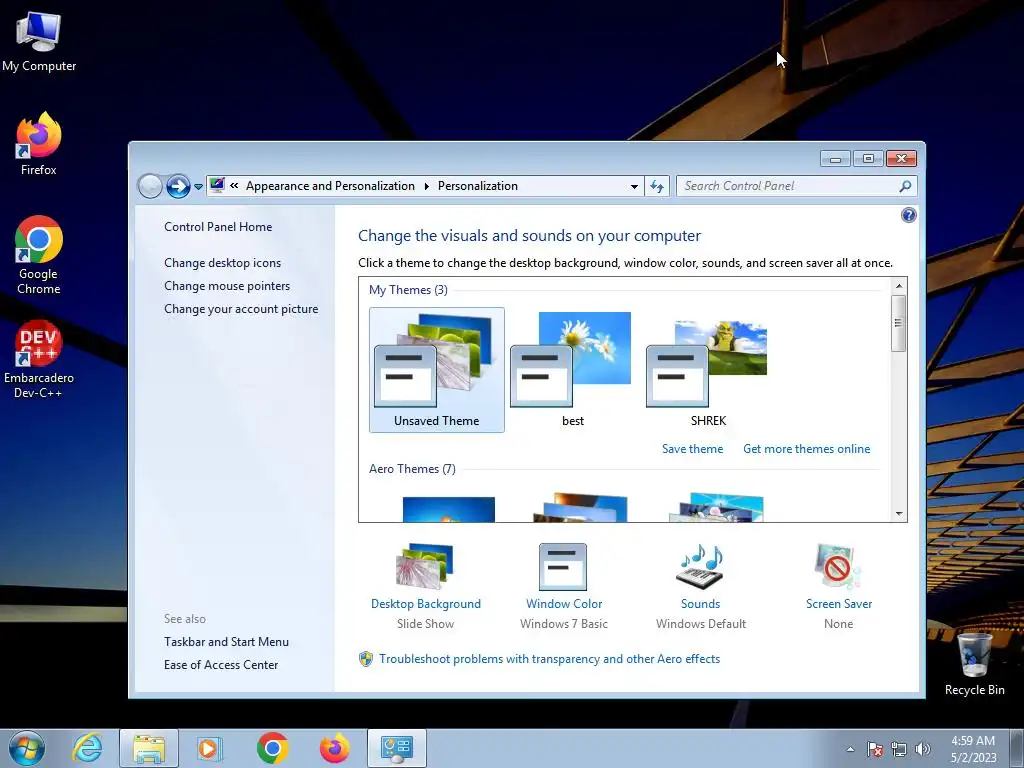The width and height of the screenshot is (1024, 768).
Task: Click Change your account picture link
Action: coord(241,309)
